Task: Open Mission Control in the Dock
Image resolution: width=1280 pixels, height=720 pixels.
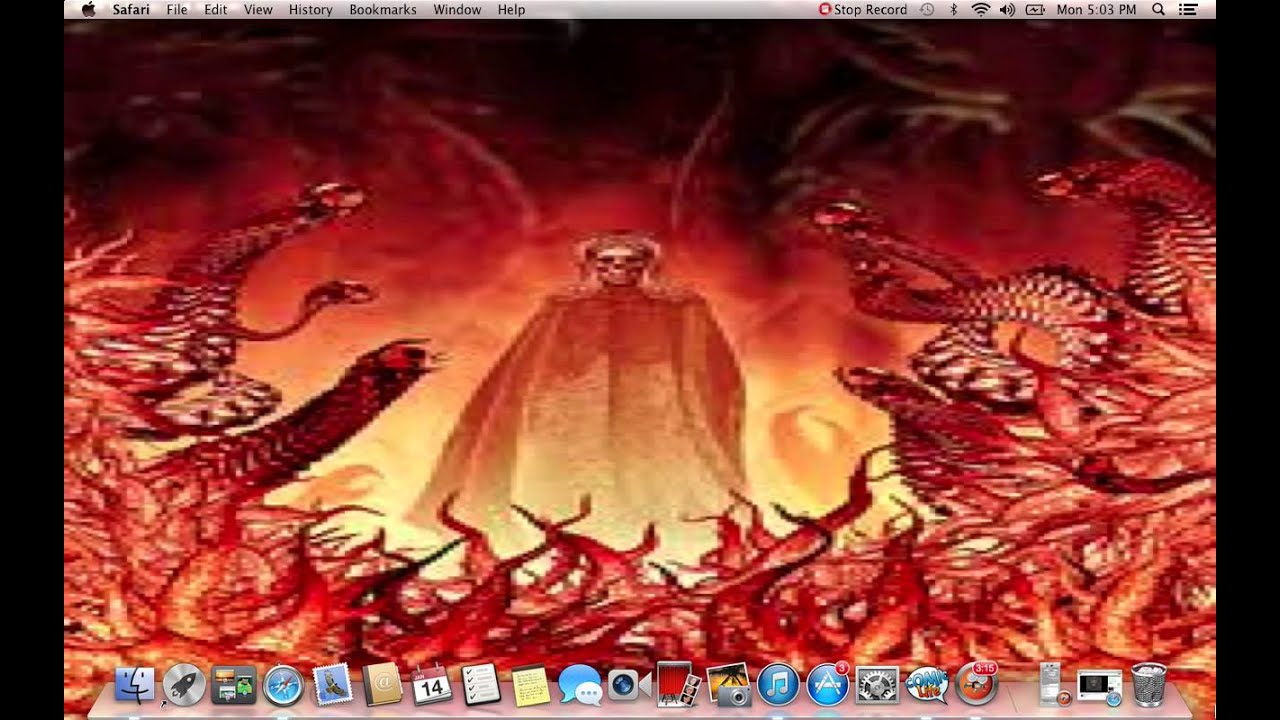Action: 233,685
